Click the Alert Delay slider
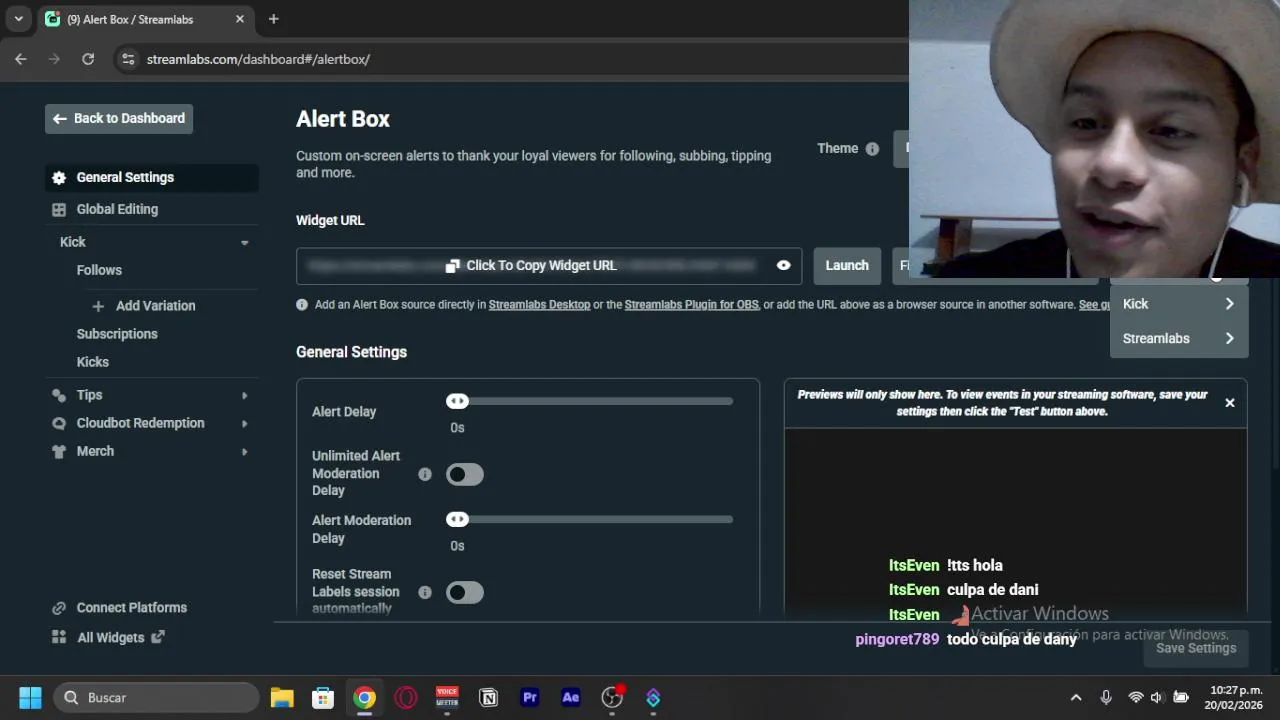The image size is (1280, 720). tap(590, 401)
